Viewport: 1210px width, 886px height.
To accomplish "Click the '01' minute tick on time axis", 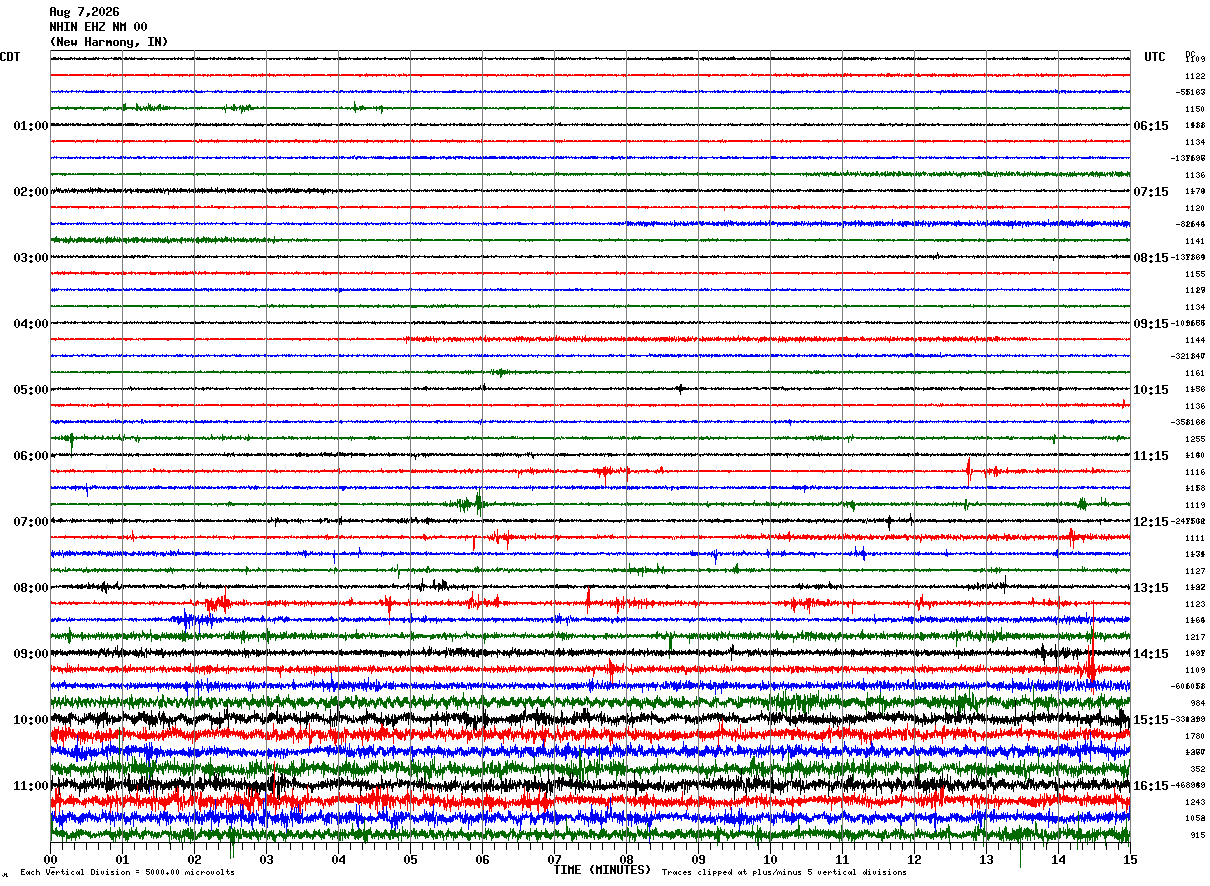I will (x=123, y=859).
